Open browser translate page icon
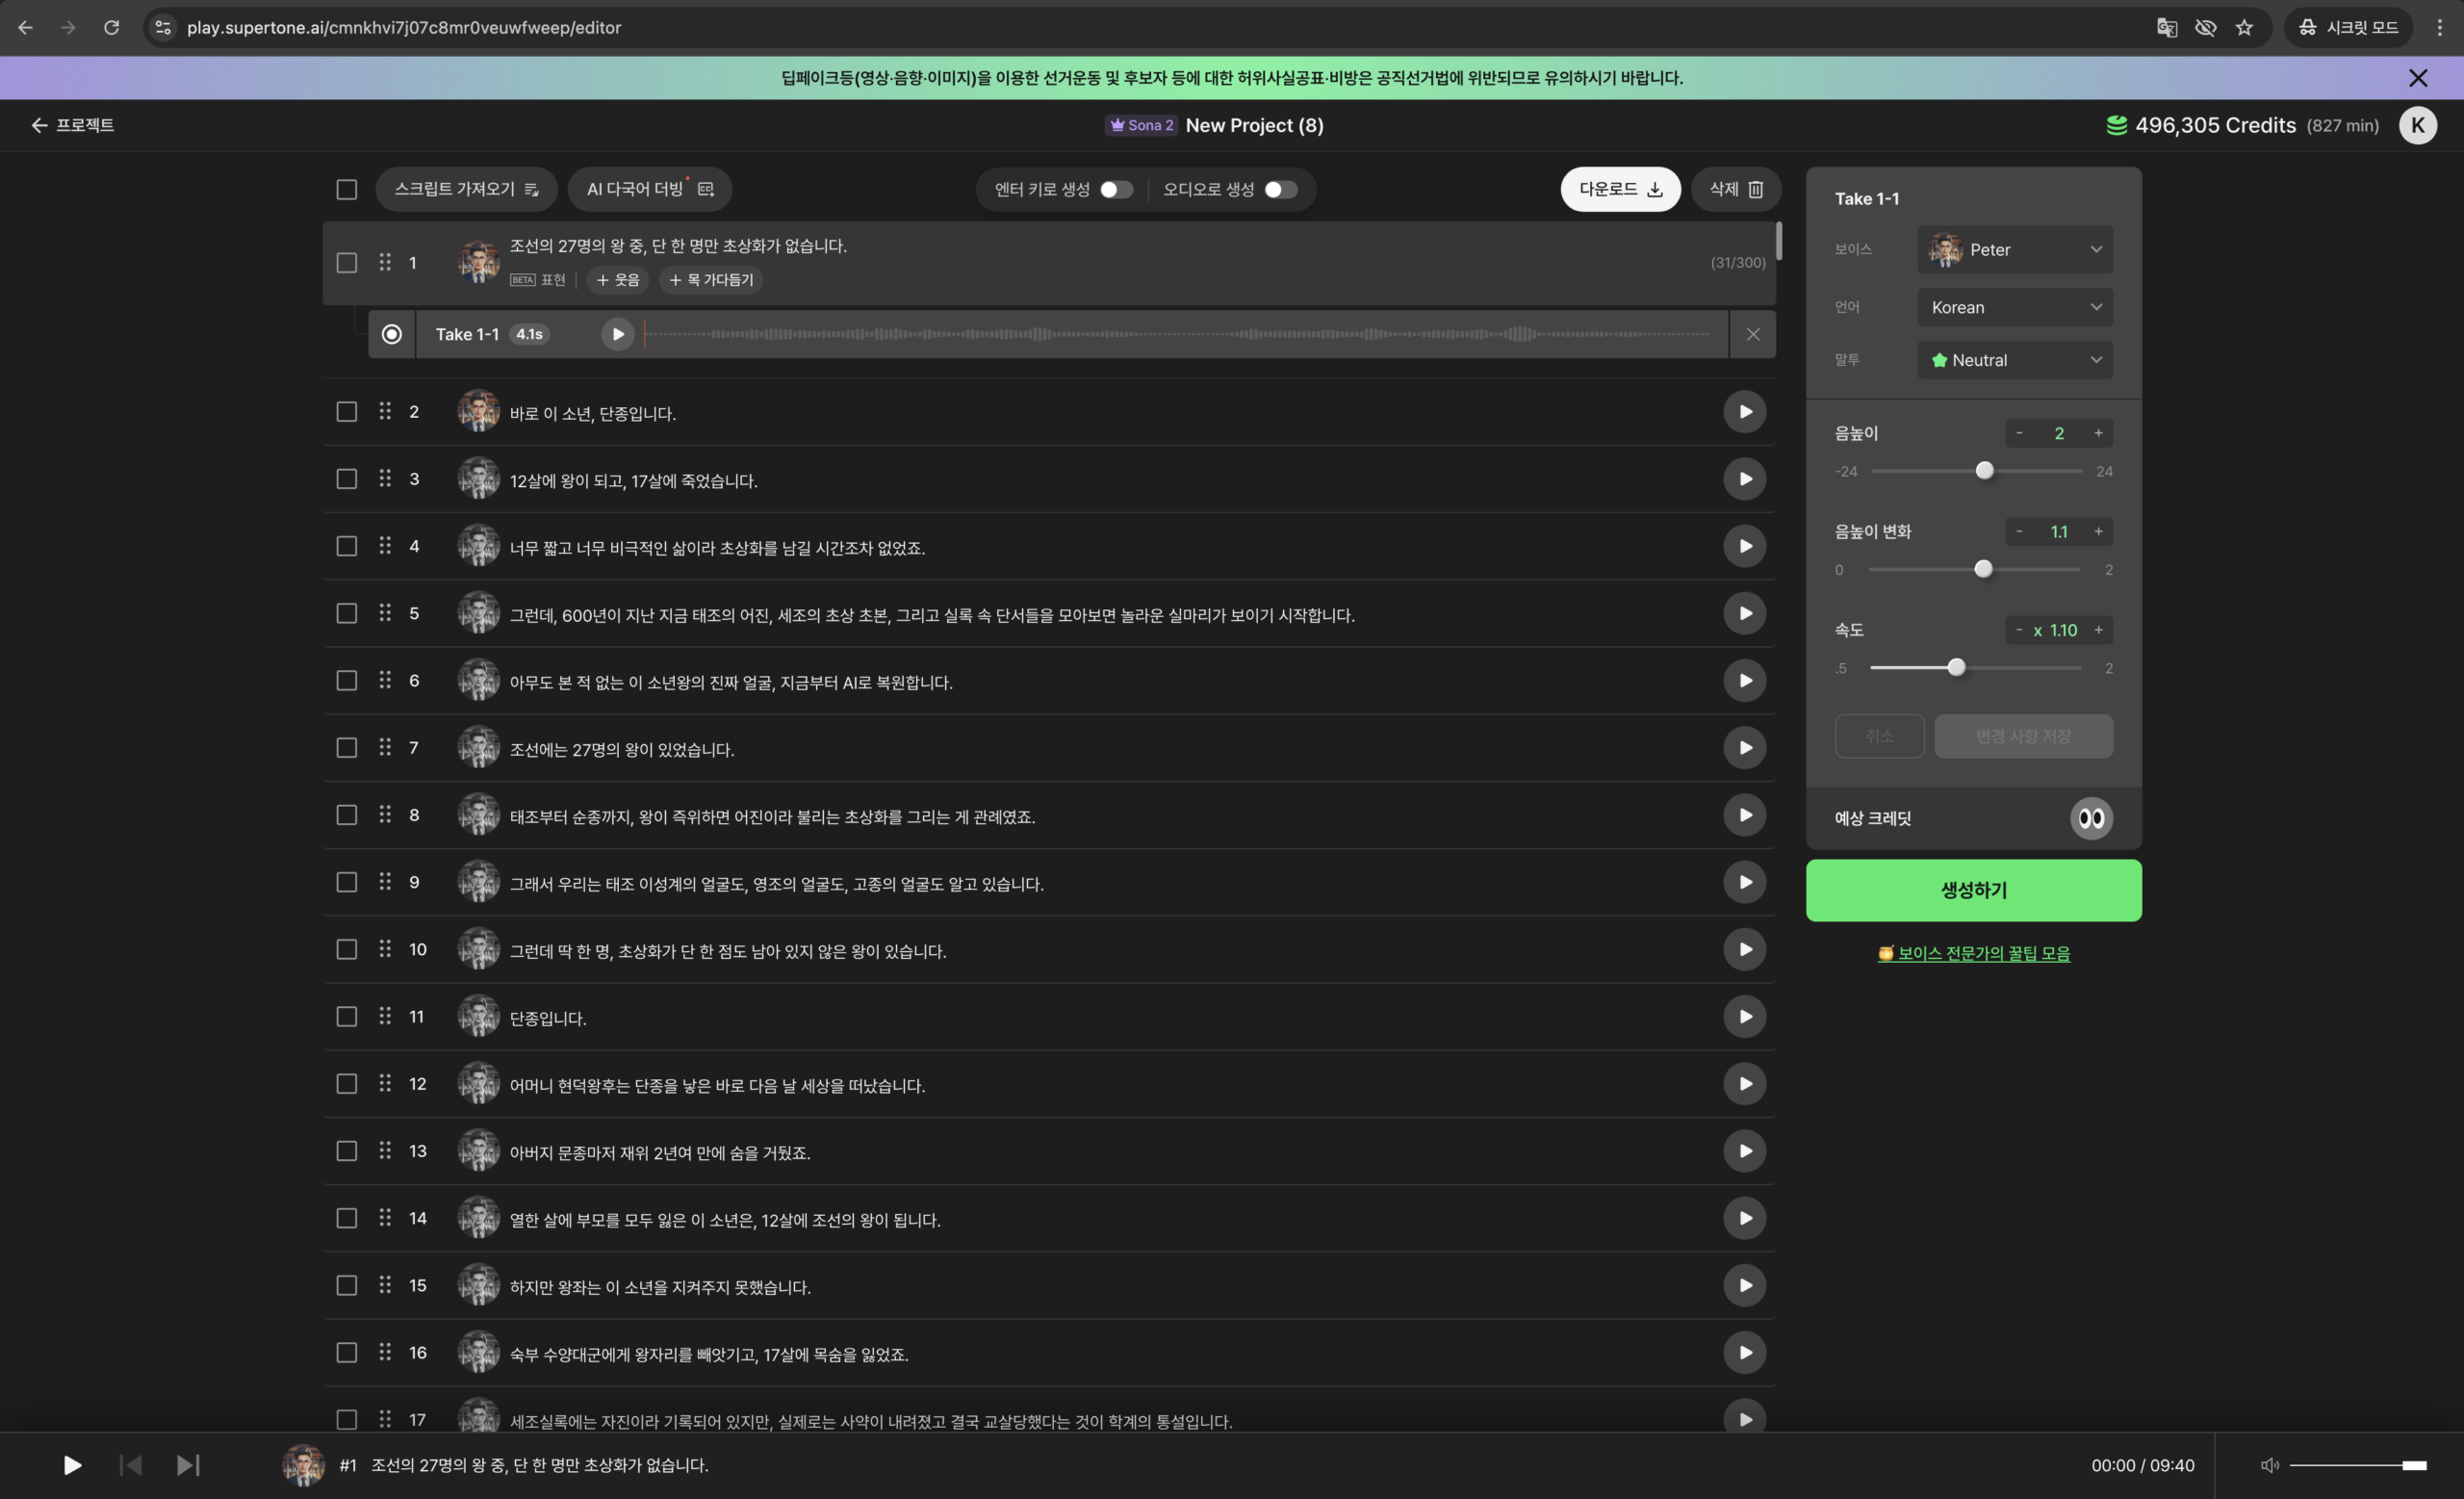 (x=2166, y=27)
